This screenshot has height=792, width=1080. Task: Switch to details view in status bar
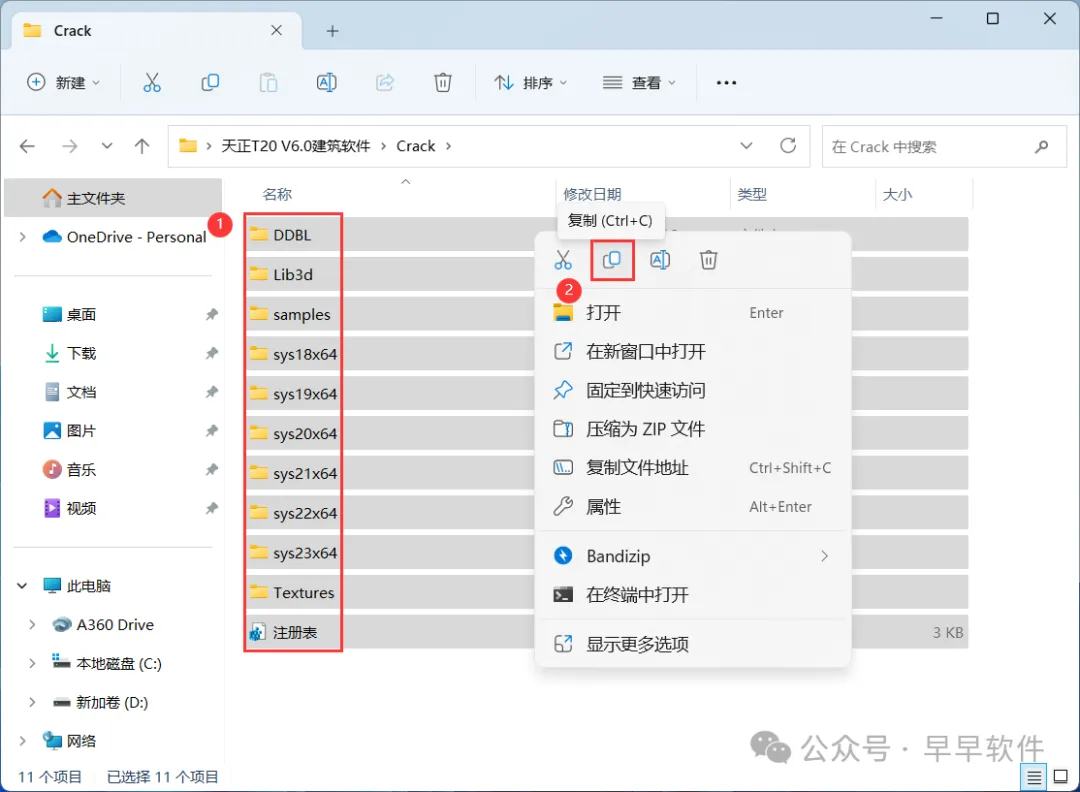coord(1034,778)
